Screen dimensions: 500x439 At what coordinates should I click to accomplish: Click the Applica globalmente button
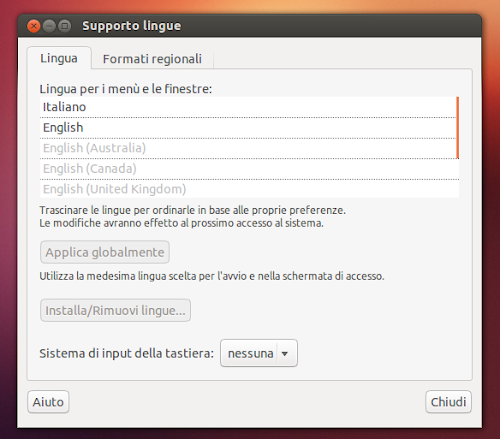point(105,252)
